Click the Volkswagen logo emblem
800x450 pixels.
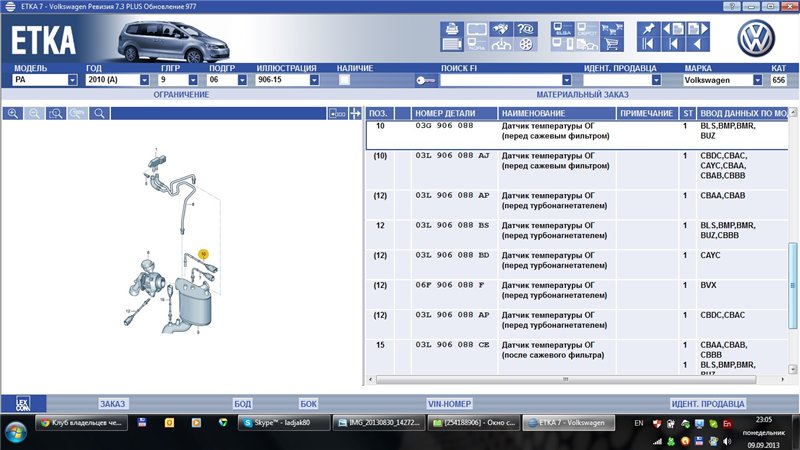pos(756,38)
